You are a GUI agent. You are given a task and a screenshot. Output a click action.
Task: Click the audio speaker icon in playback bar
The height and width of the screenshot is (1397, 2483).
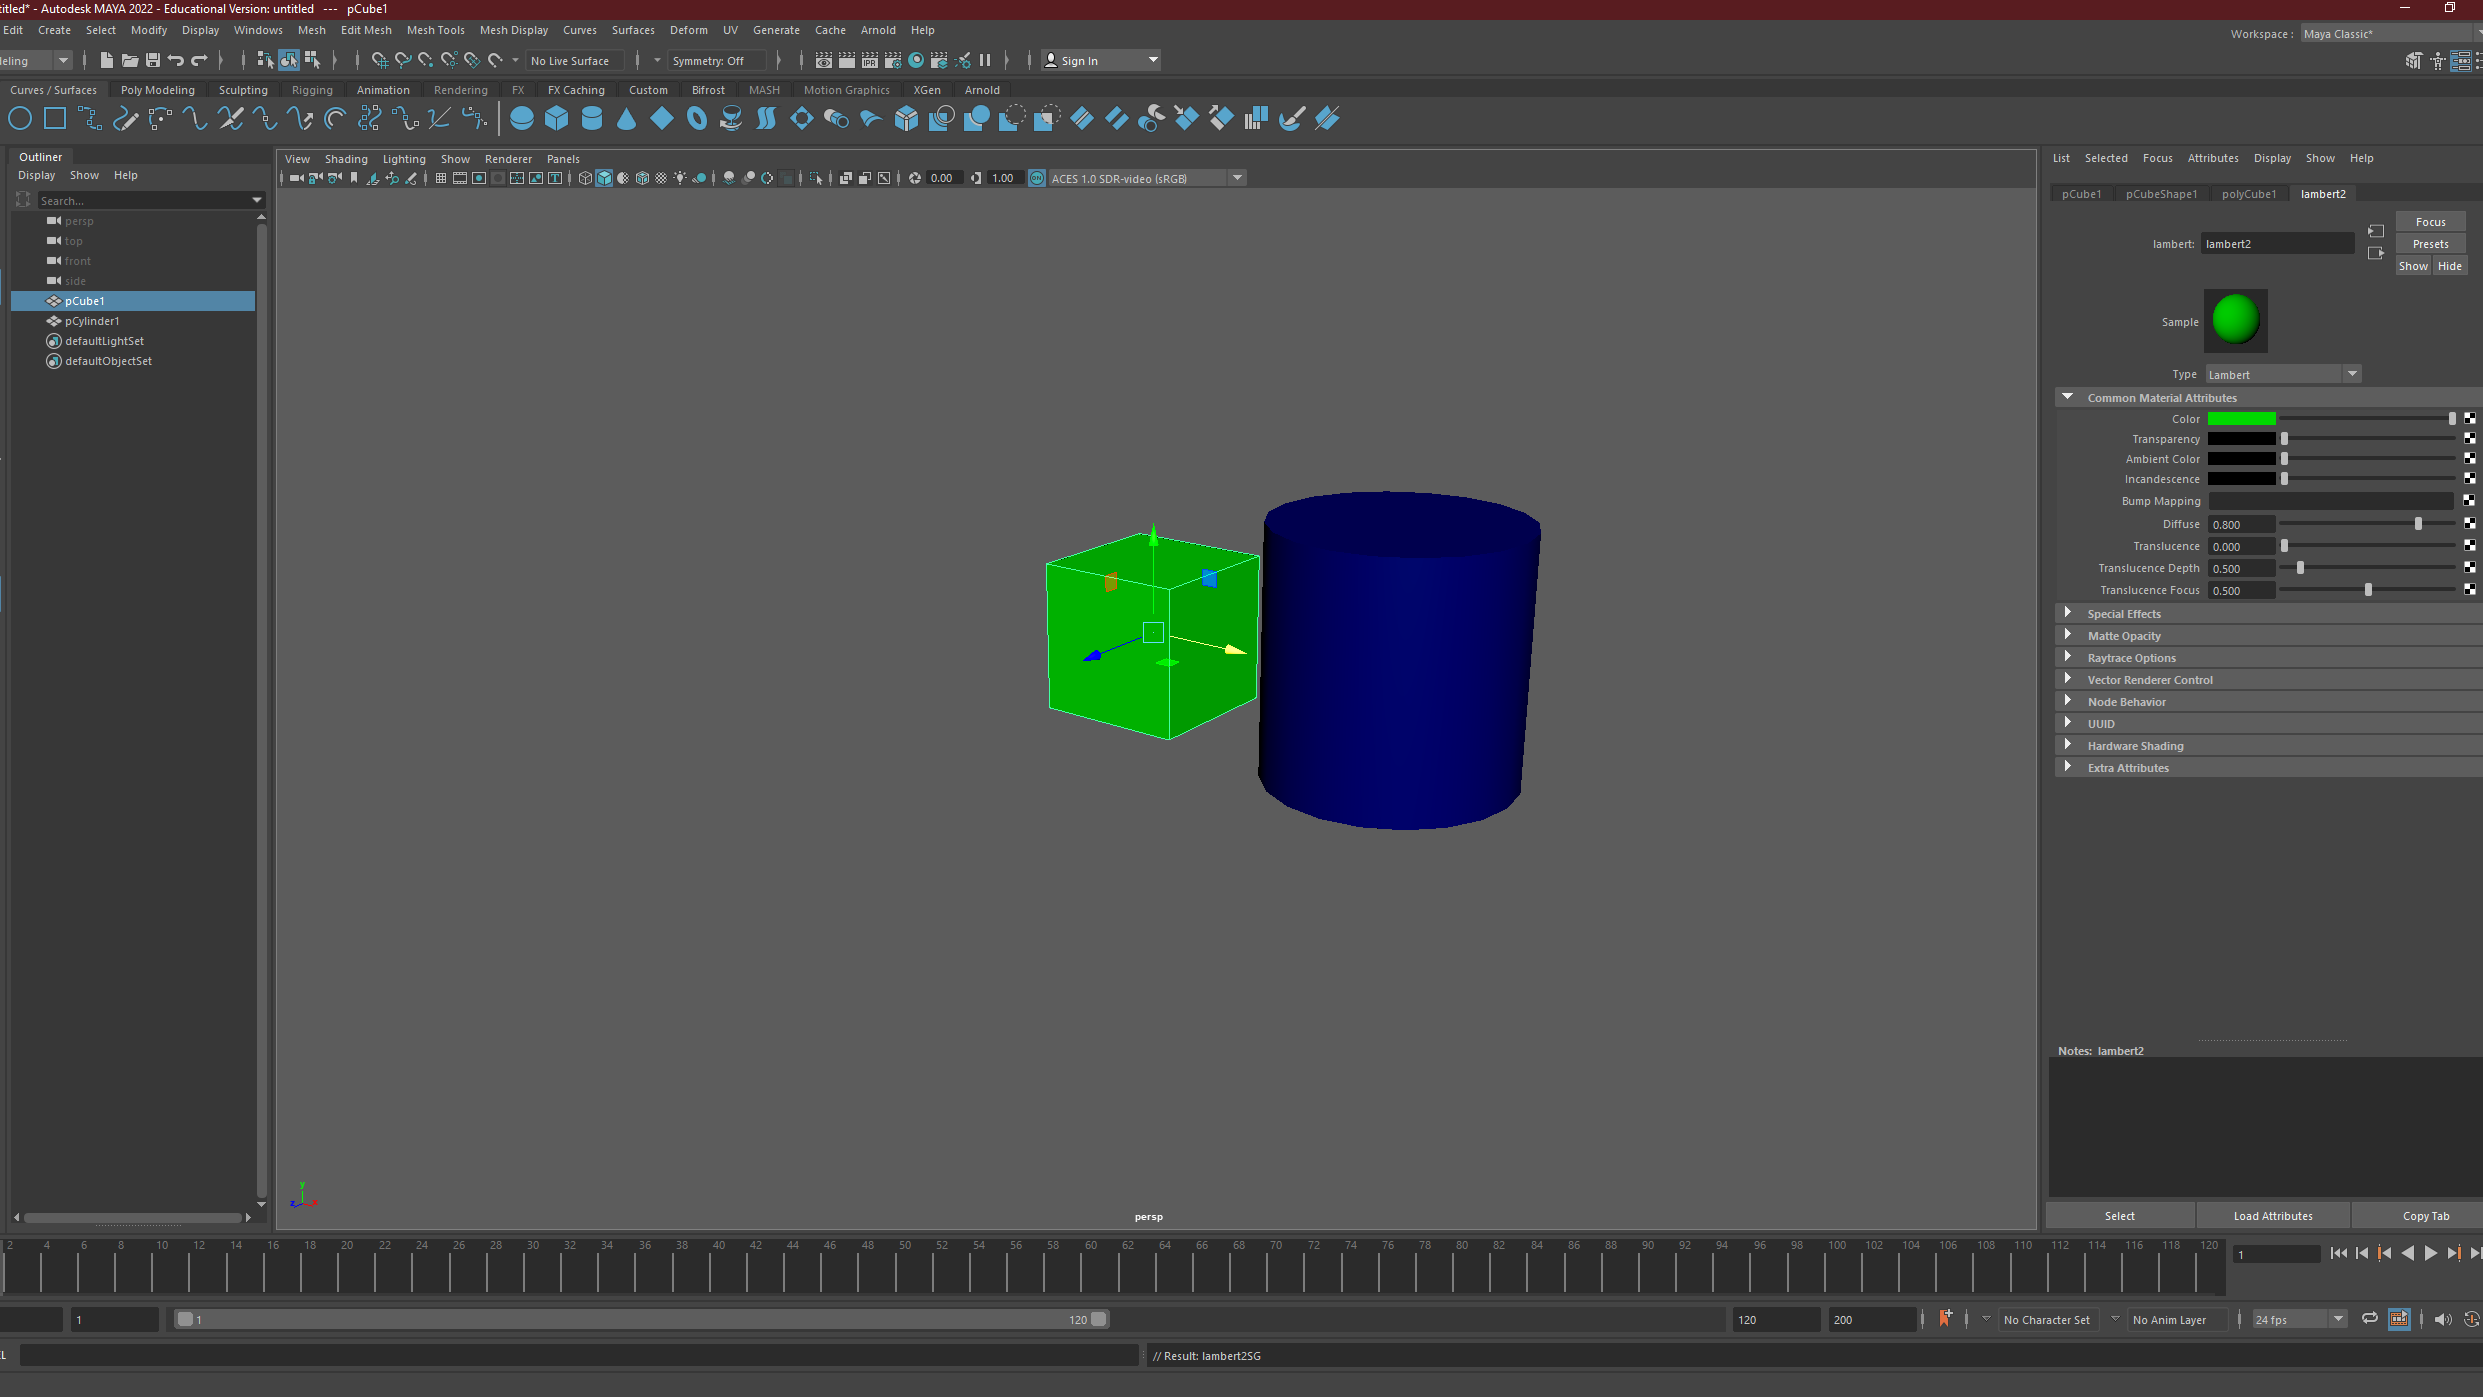(2443, 1319)
